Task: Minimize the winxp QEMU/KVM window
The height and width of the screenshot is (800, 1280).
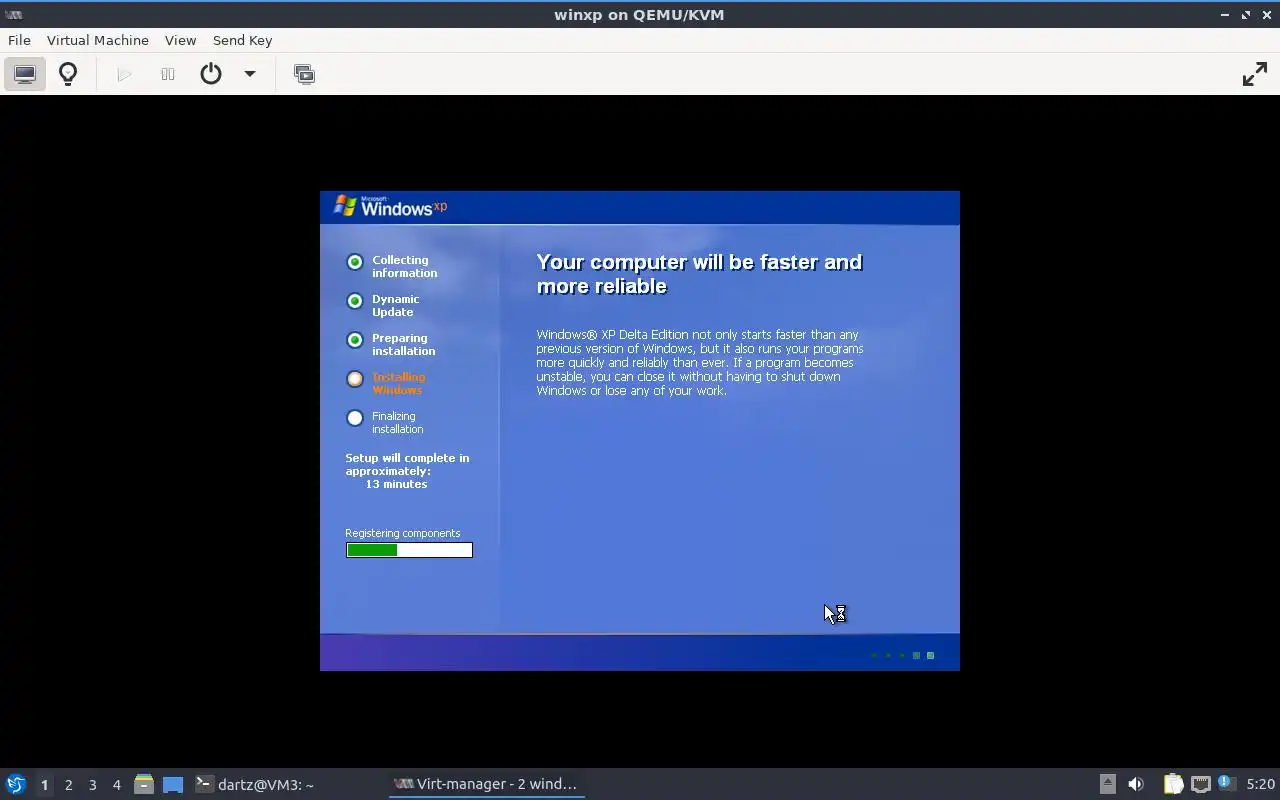Action: (1225, 15)
